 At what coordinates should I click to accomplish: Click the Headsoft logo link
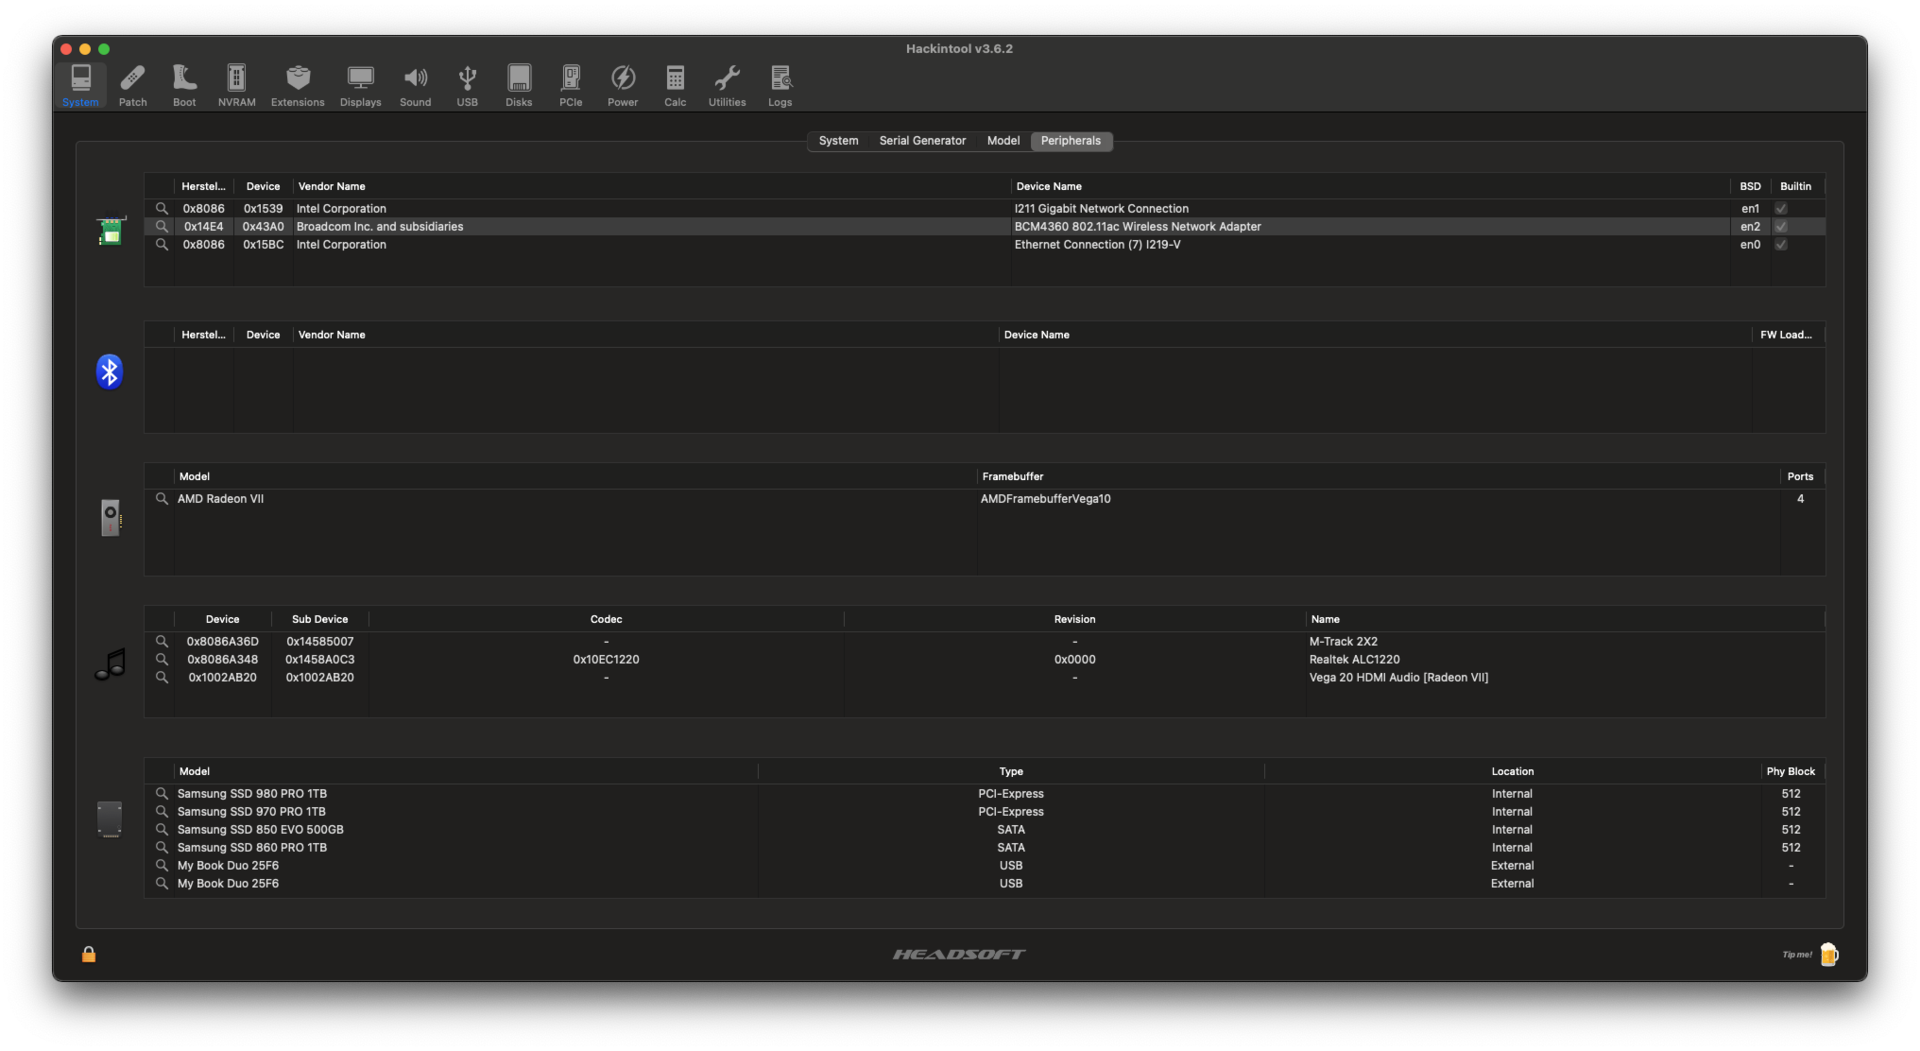tap(959, 954)
